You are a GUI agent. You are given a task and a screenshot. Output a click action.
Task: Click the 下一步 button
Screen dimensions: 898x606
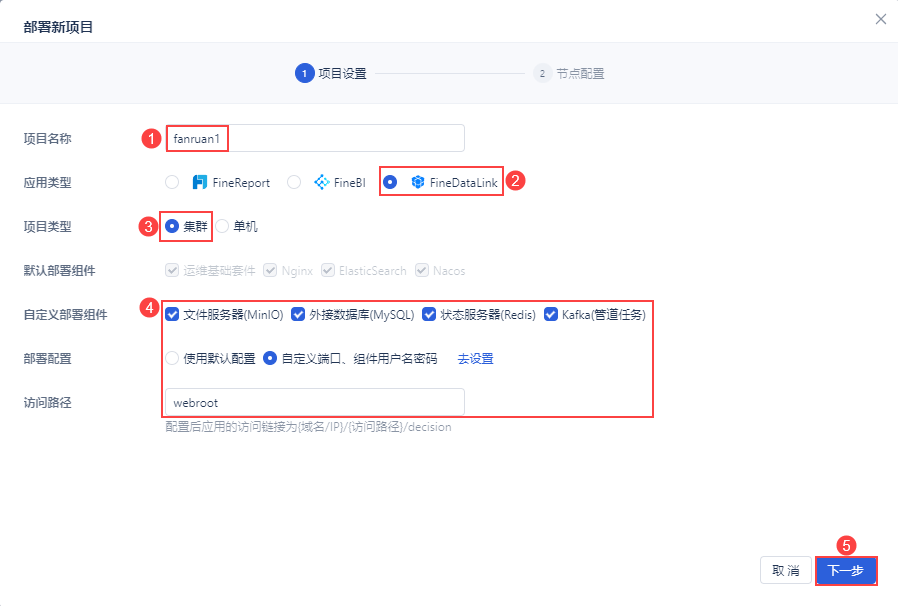(846, 570)
